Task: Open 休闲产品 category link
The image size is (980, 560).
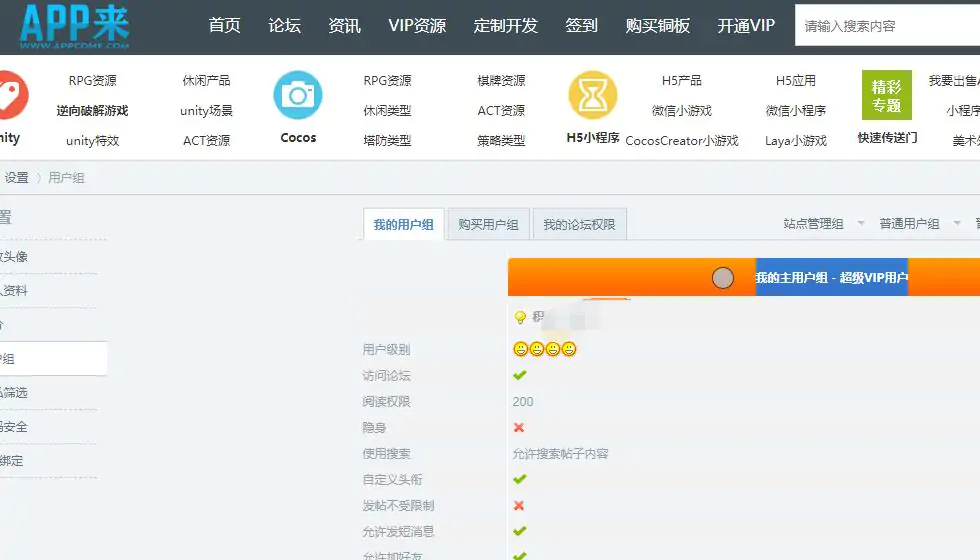Action: click(206, 81)
